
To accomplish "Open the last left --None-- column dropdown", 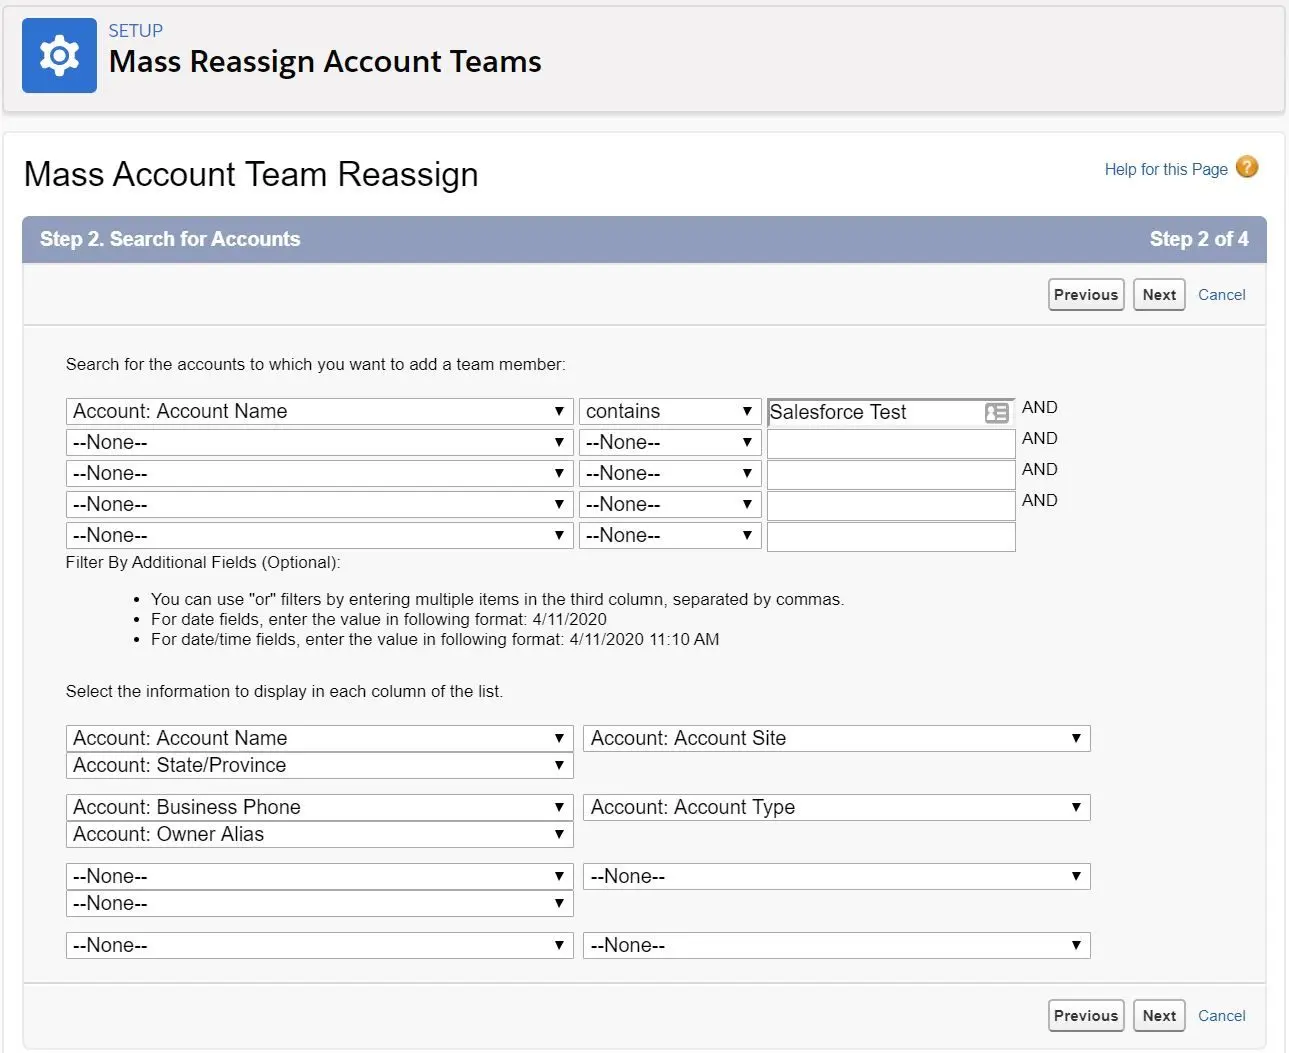I will click(x=320, y=946).
